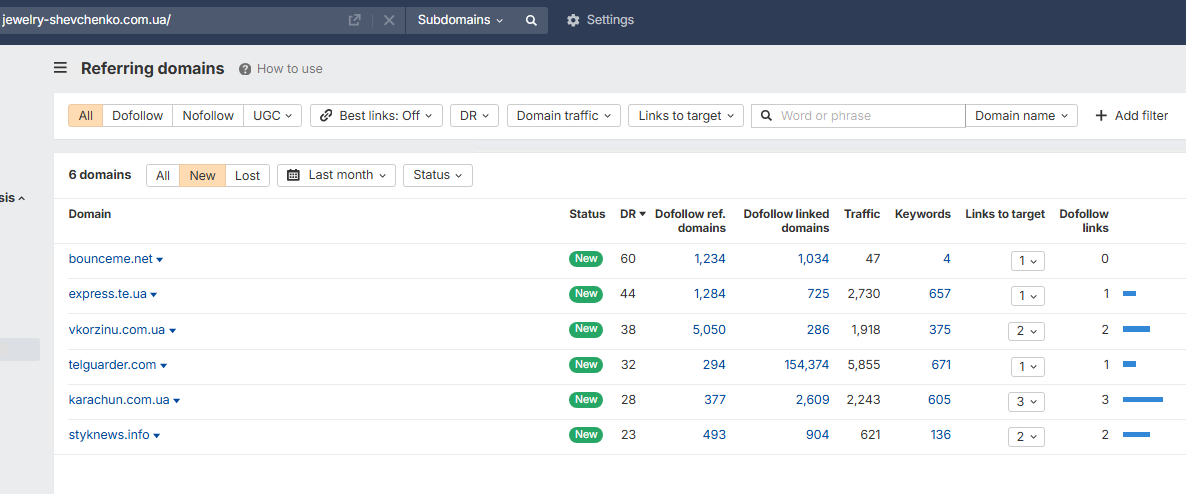This screenshot has width=1186, height=494.
Task: Click the How to use question-mark icon
Action: pos(245,69)
